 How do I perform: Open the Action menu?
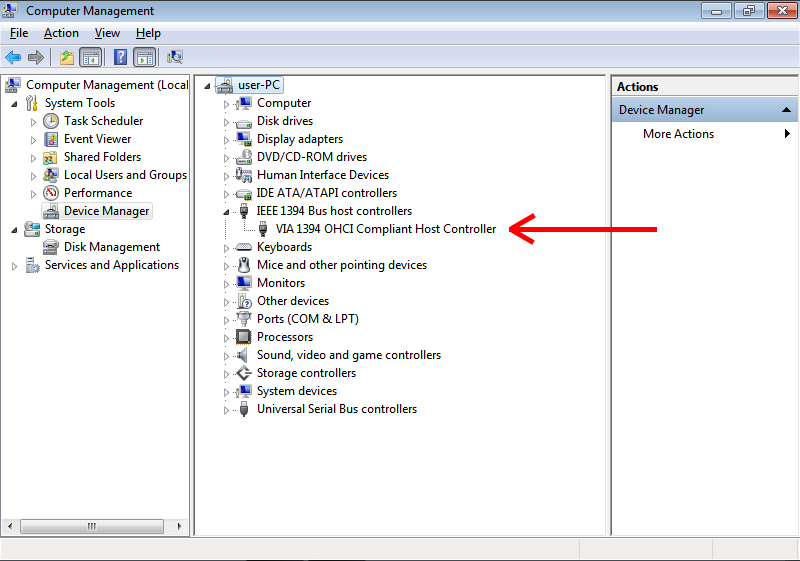(x=61, y=33)
